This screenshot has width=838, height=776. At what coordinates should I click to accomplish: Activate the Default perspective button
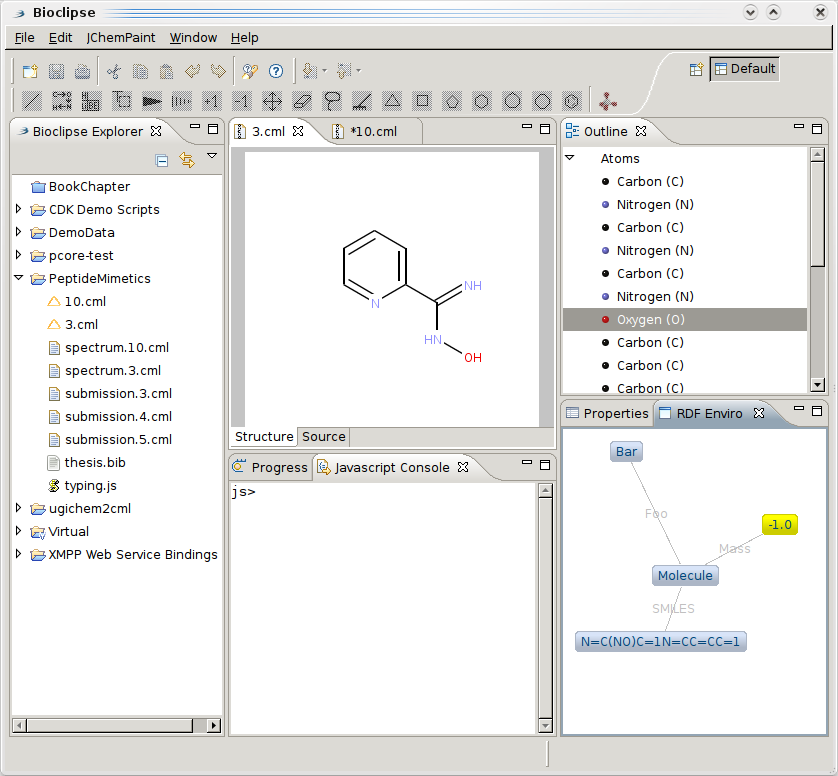(744, 69)
